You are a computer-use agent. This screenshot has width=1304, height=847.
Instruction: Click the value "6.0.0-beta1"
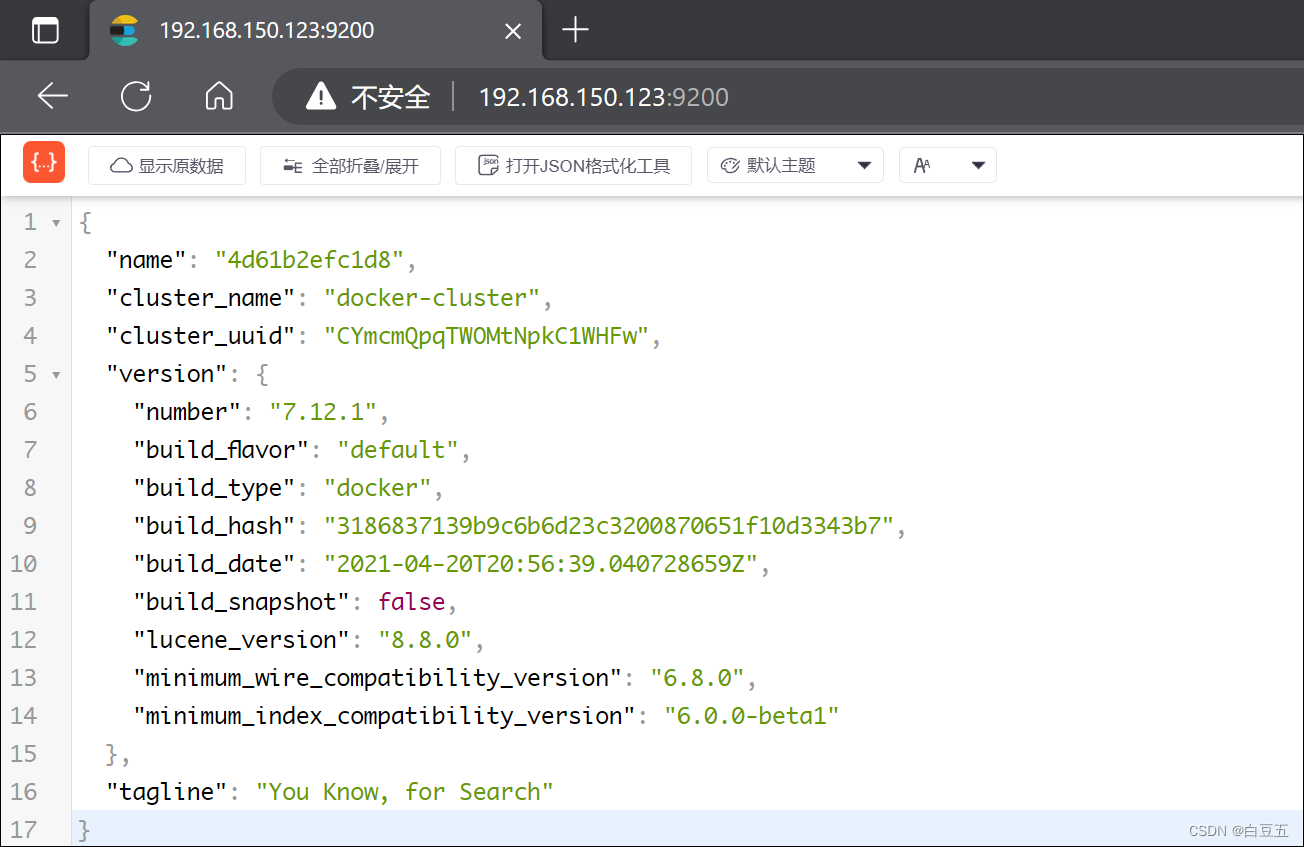751,716
